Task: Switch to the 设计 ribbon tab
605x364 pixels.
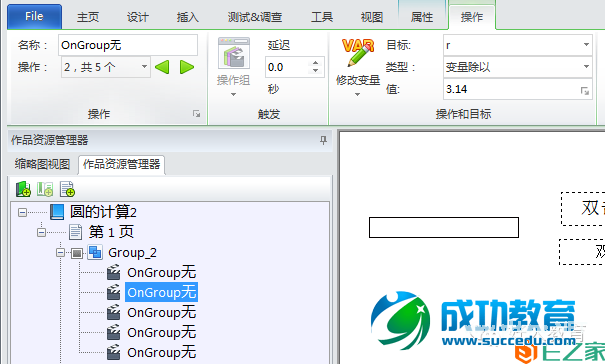Action: tap(138, 17)
